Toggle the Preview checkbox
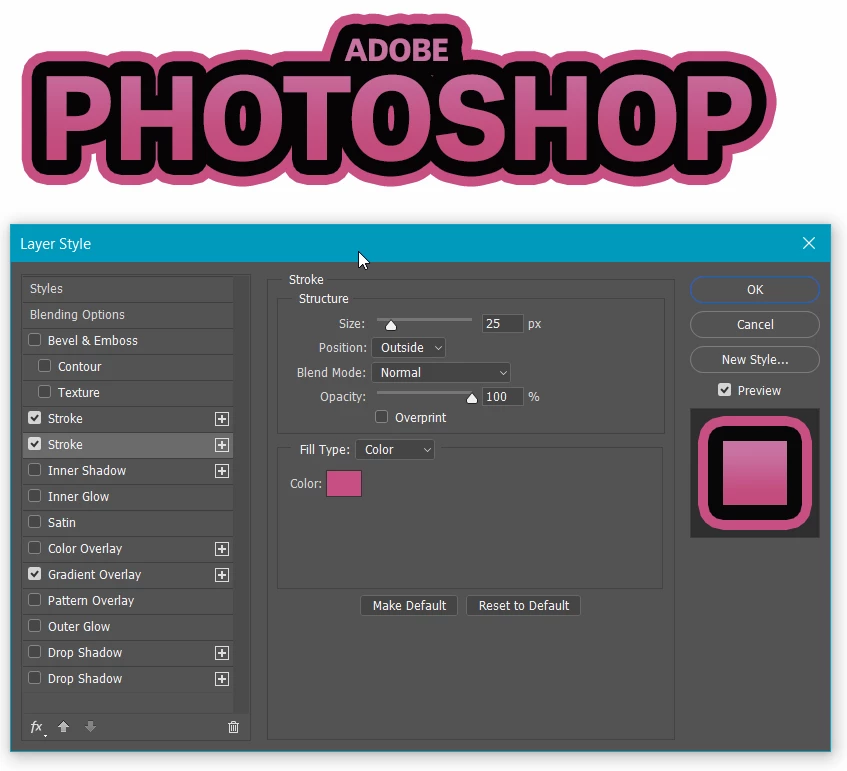This screenshot has width=847, height=771. point(724,390)
